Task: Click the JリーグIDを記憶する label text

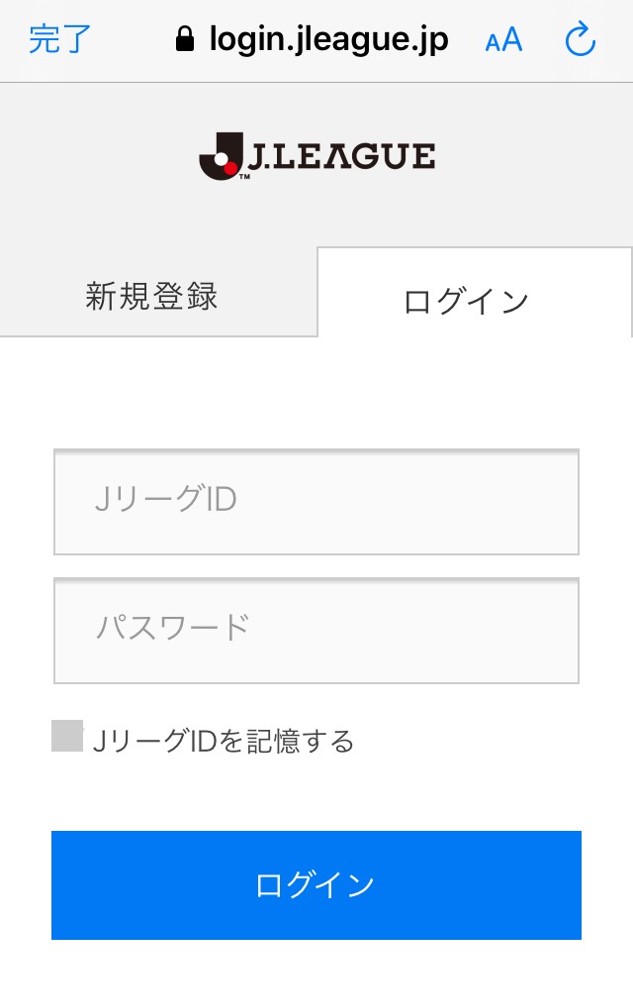Action: click(x=223, y=741)
